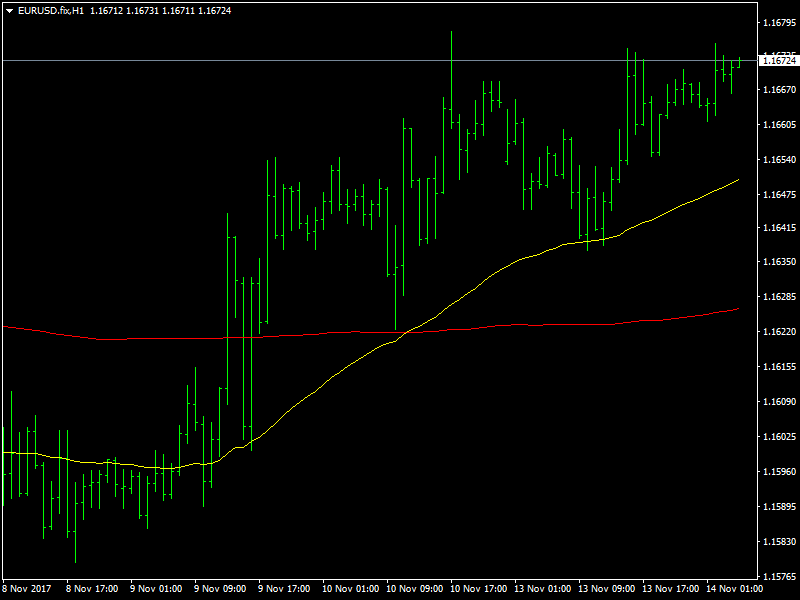This screenshot has width=800, height=600.
Task: Click the 9 Nov 17:00 time label
Action: coord(284,589)
